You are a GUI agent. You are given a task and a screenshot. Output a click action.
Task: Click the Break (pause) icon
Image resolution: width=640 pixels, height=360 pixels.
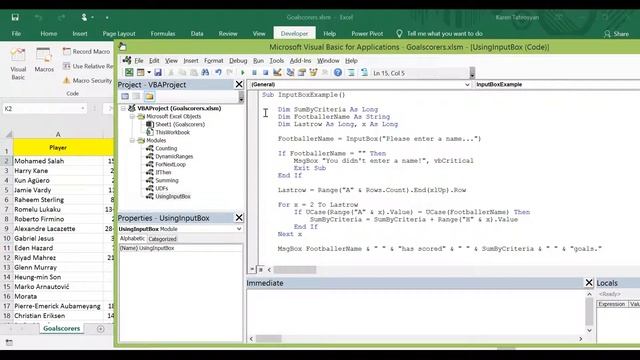pyautogui.click(x=254, y=73)
